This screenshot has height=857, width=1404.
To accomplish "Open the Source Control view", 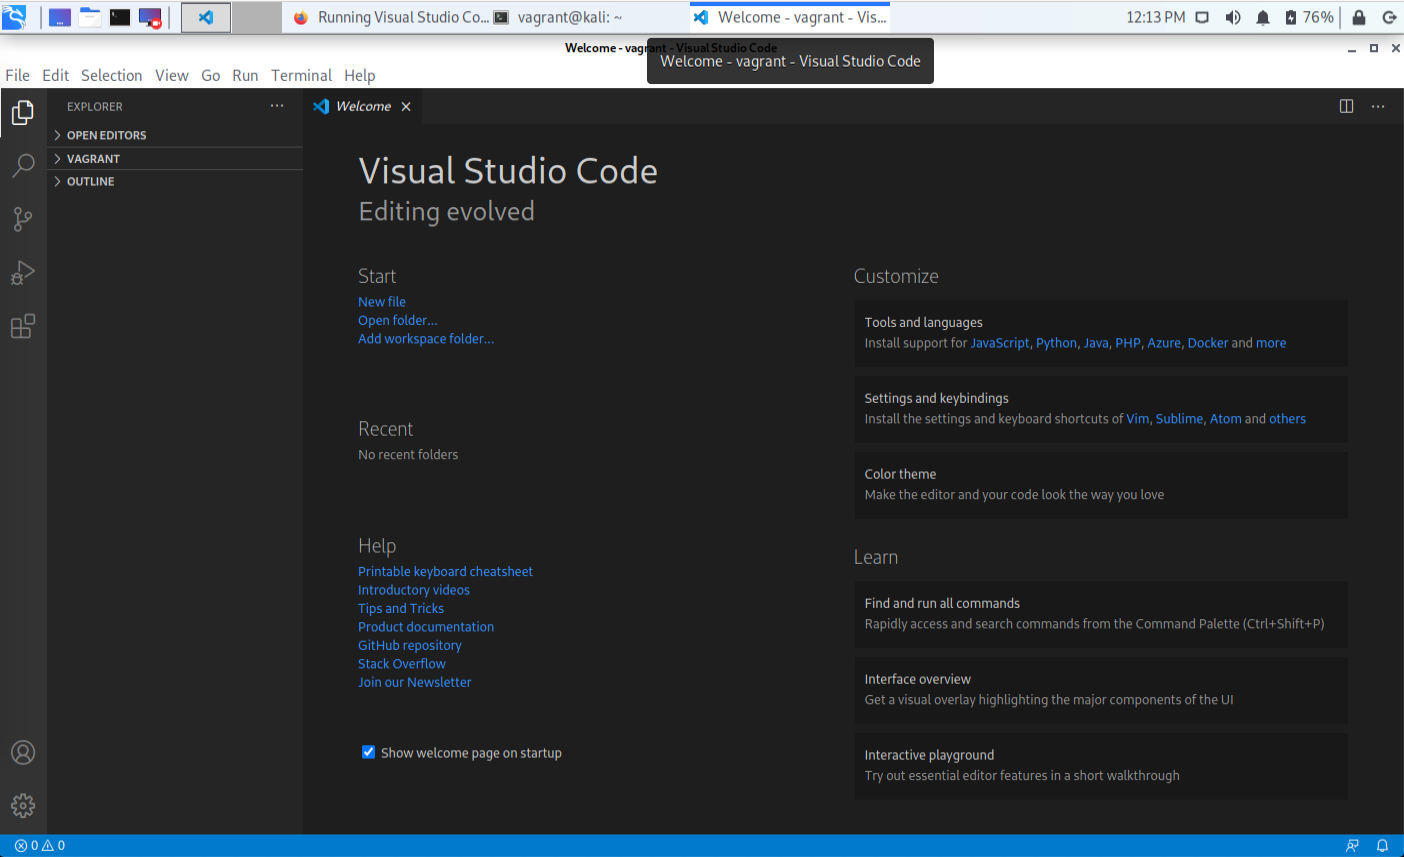I will click(x=22, y=220).
